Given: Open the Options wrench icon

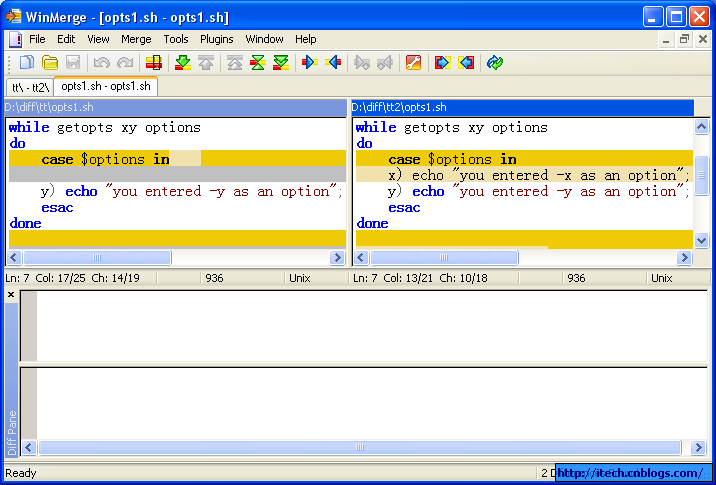Looking at the screenshot, I should pos(413,63).
